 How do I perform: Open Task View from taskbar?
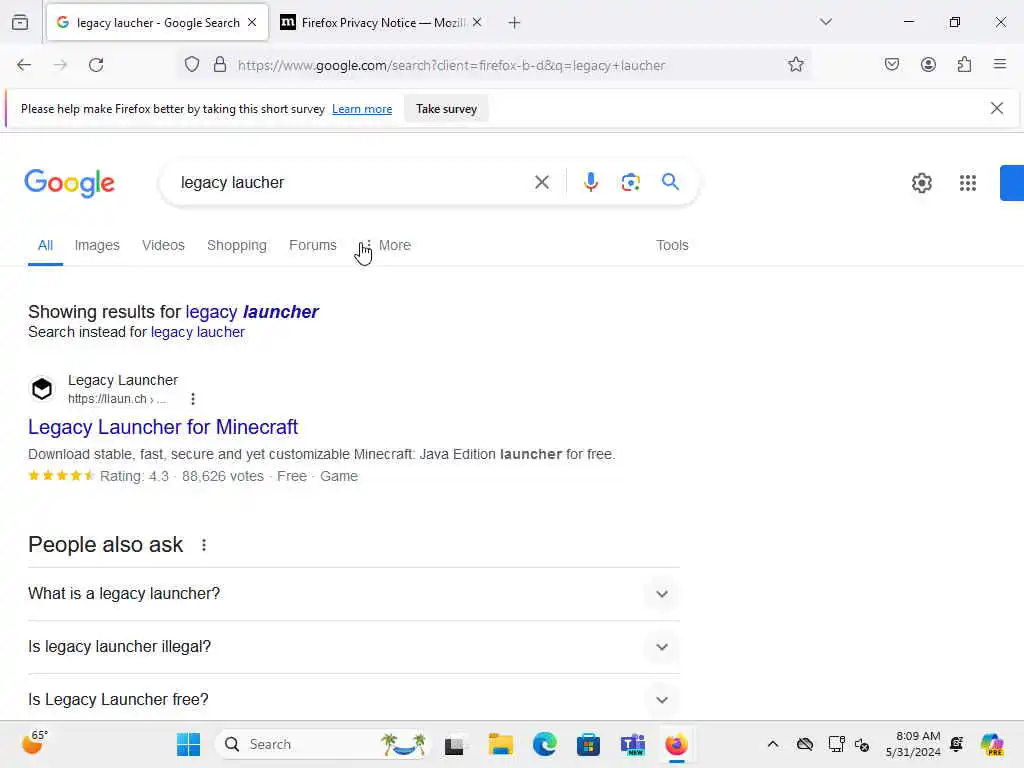[x=455, y=744]
